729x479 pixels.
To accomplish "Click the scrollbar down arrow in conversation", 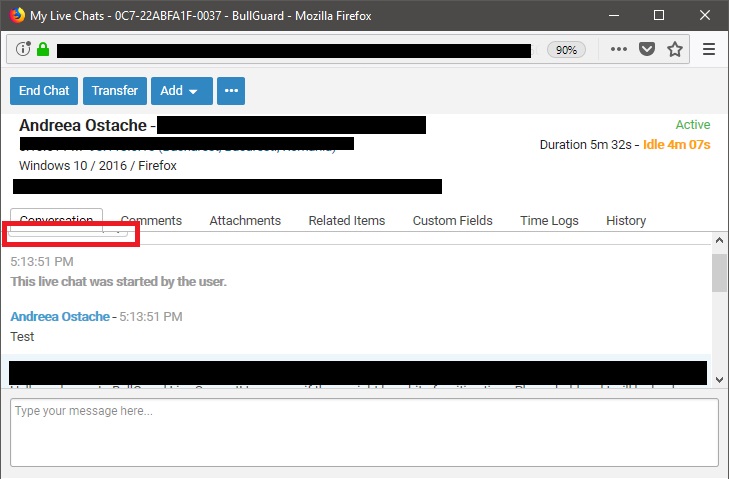I will [x=719, y=380].
